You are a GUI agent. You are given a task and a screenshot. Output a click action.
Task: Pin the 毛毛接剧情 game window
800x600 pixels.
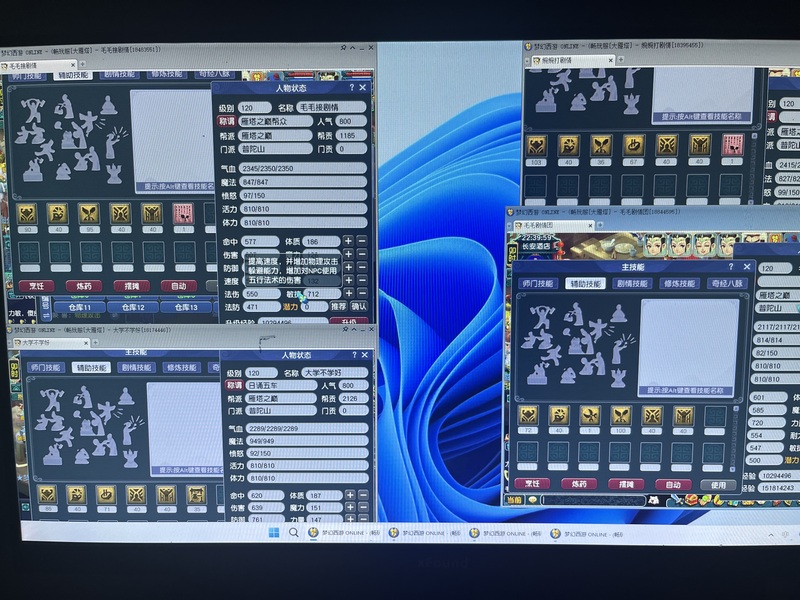(343, 47)
